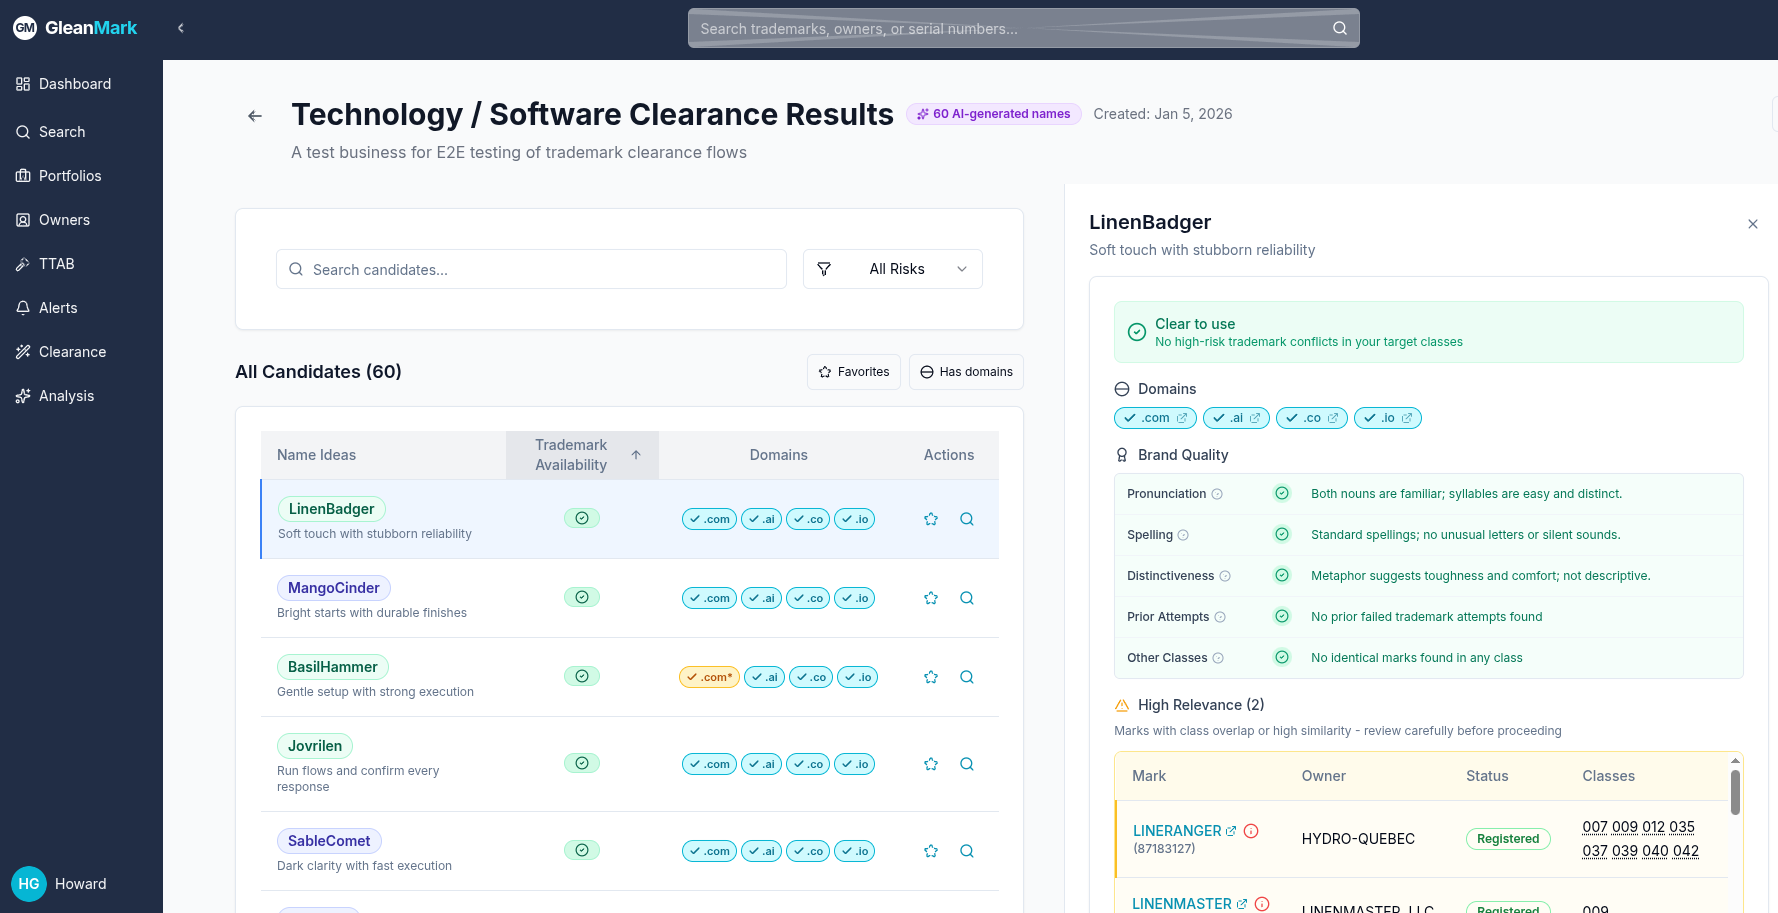Viewport: 1778px width, 913px height.
Task: Click the .ai domain chip in details panel
Action: tap(1236, 418)
